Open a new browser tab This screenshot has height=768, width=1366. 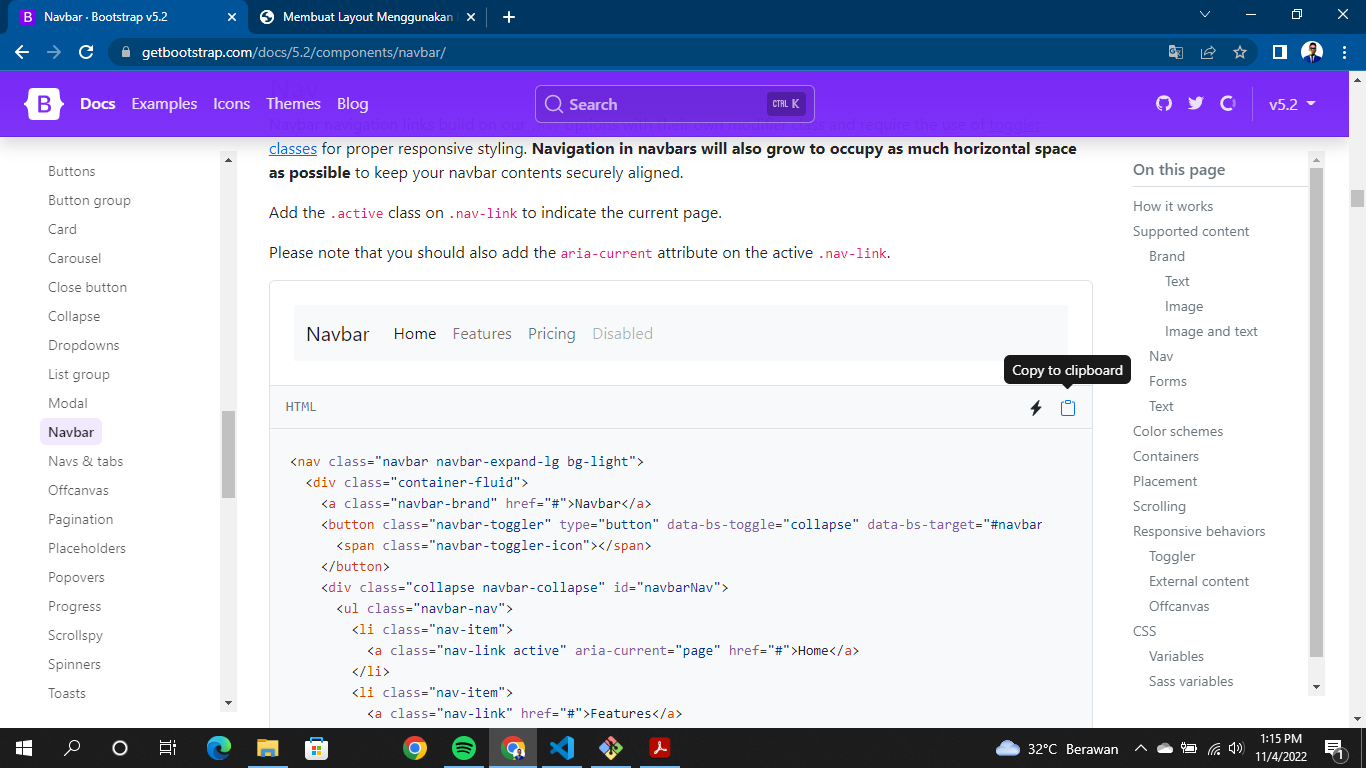509,17
